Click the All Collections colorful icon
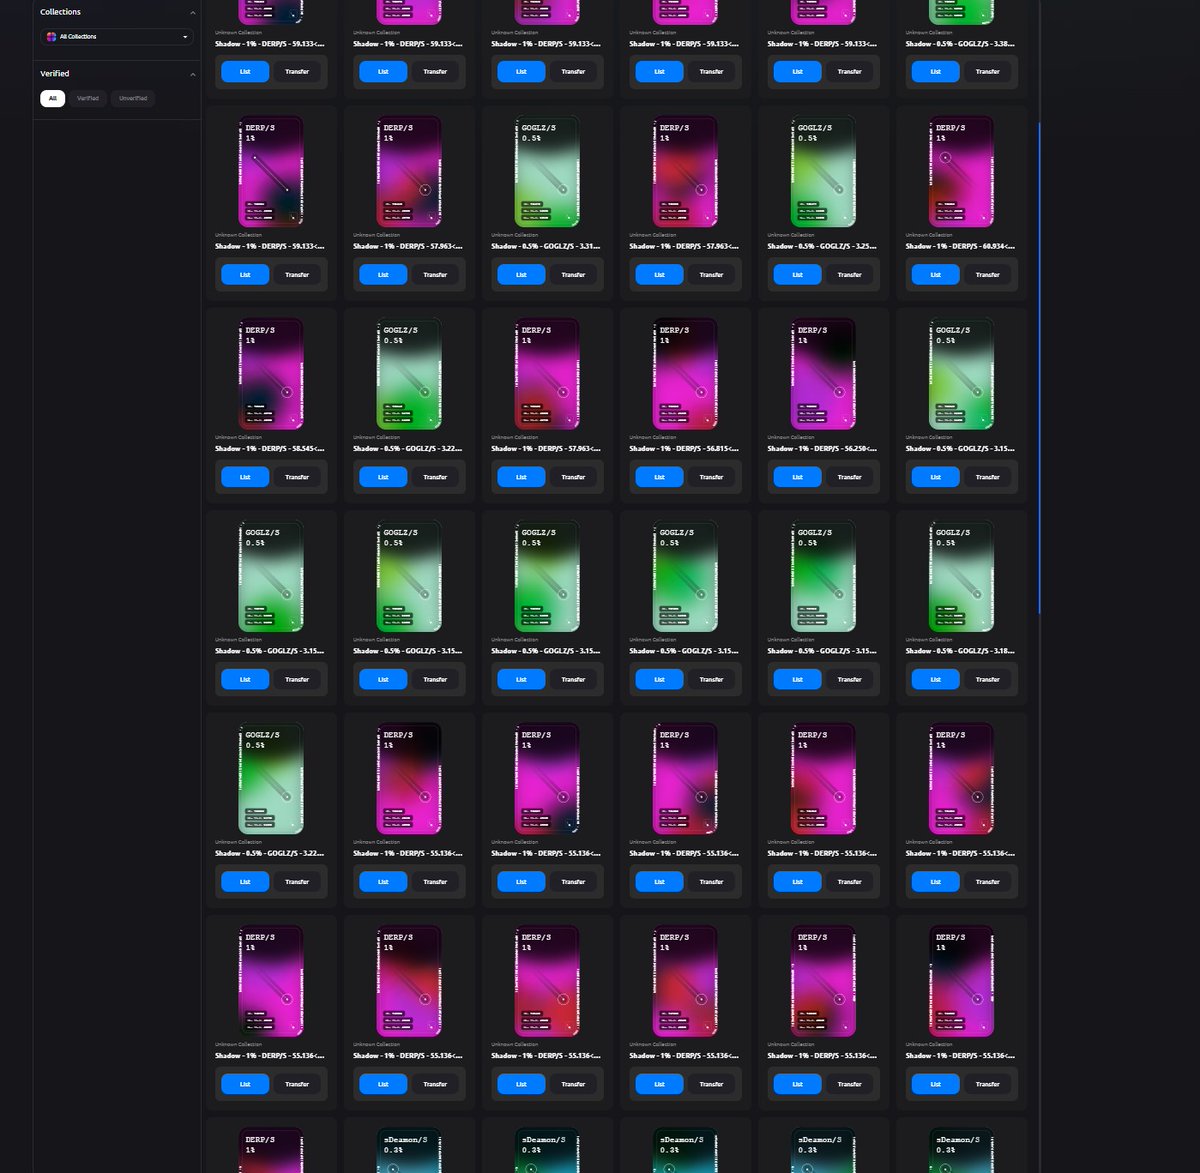 pos(51,36)
